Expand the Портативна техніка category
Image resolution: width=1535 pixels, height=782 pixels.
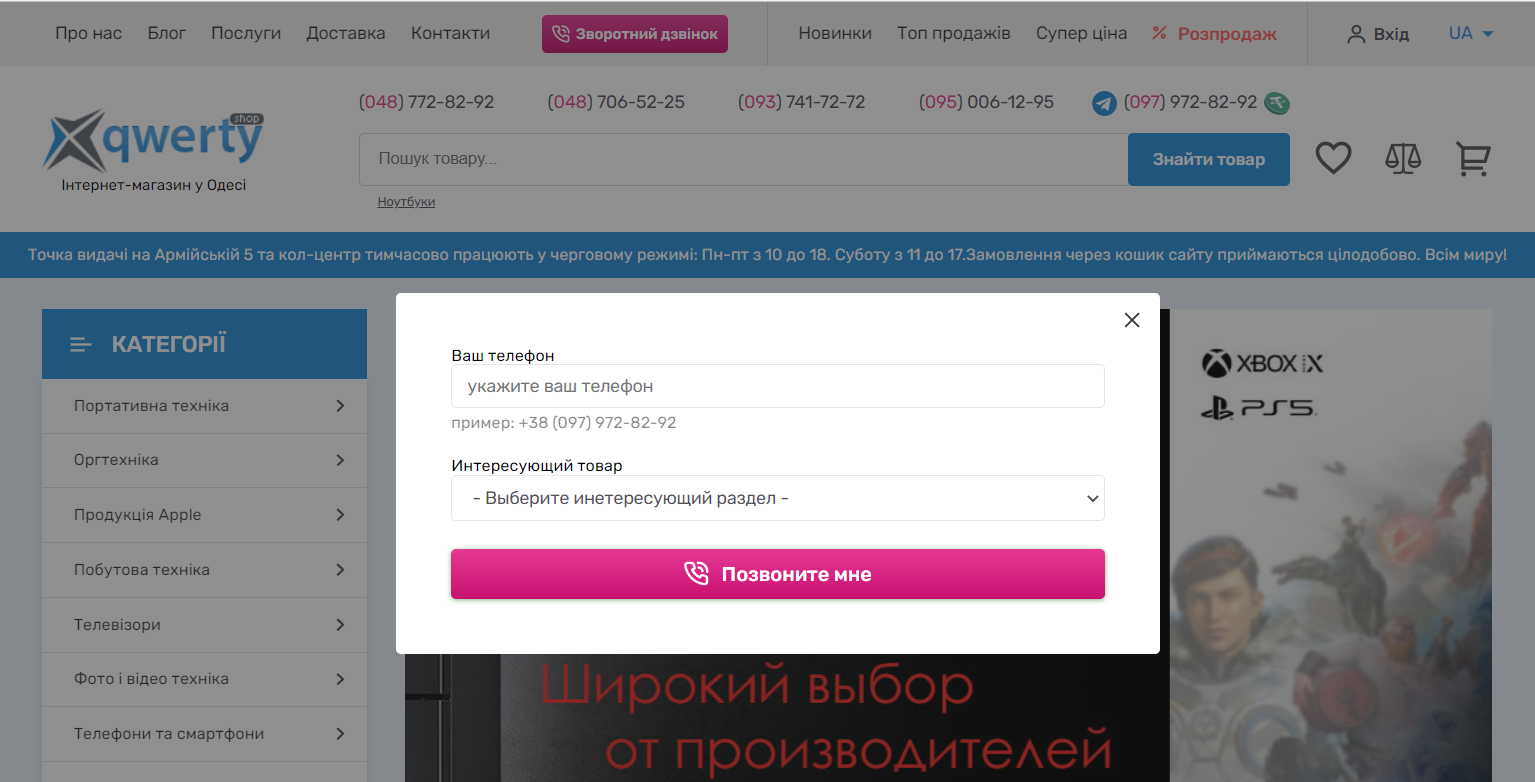(204, 406)
